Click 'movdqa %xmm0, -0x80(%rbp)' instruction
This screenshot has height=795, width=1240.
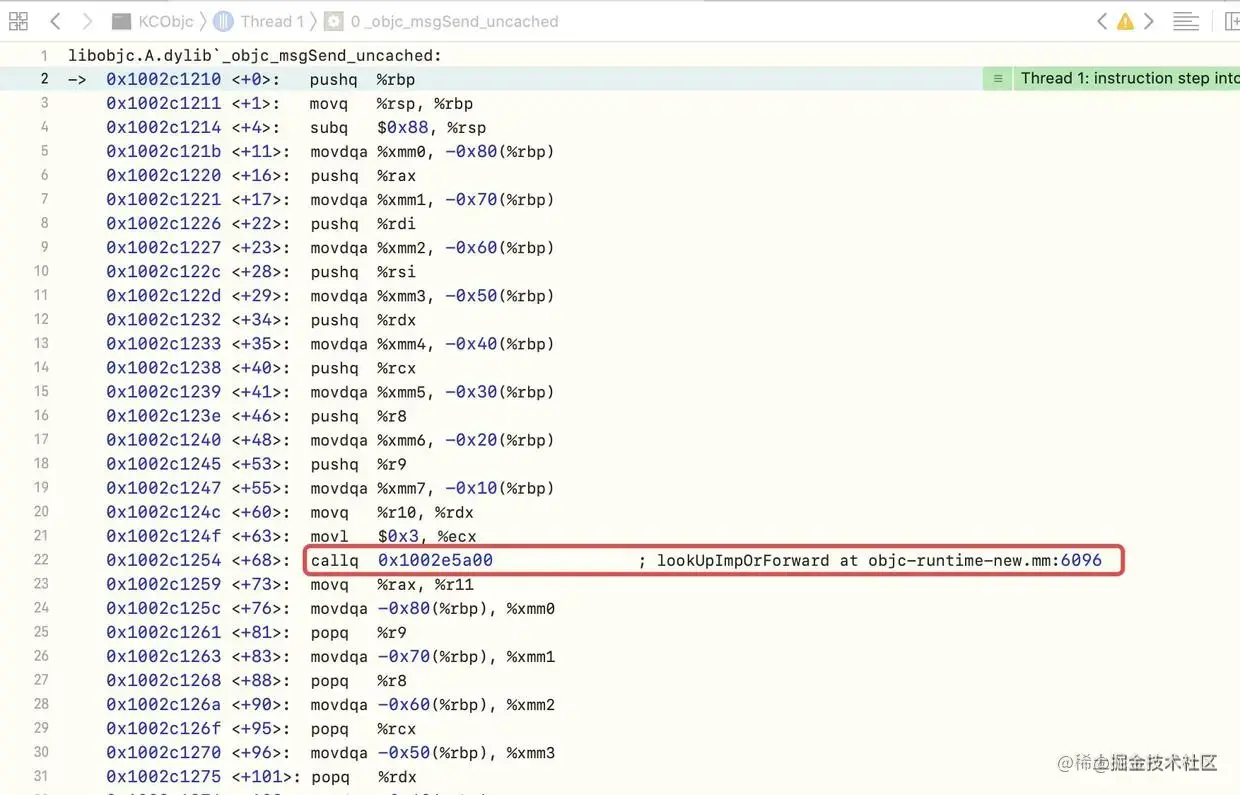click(x=432, y=151)
